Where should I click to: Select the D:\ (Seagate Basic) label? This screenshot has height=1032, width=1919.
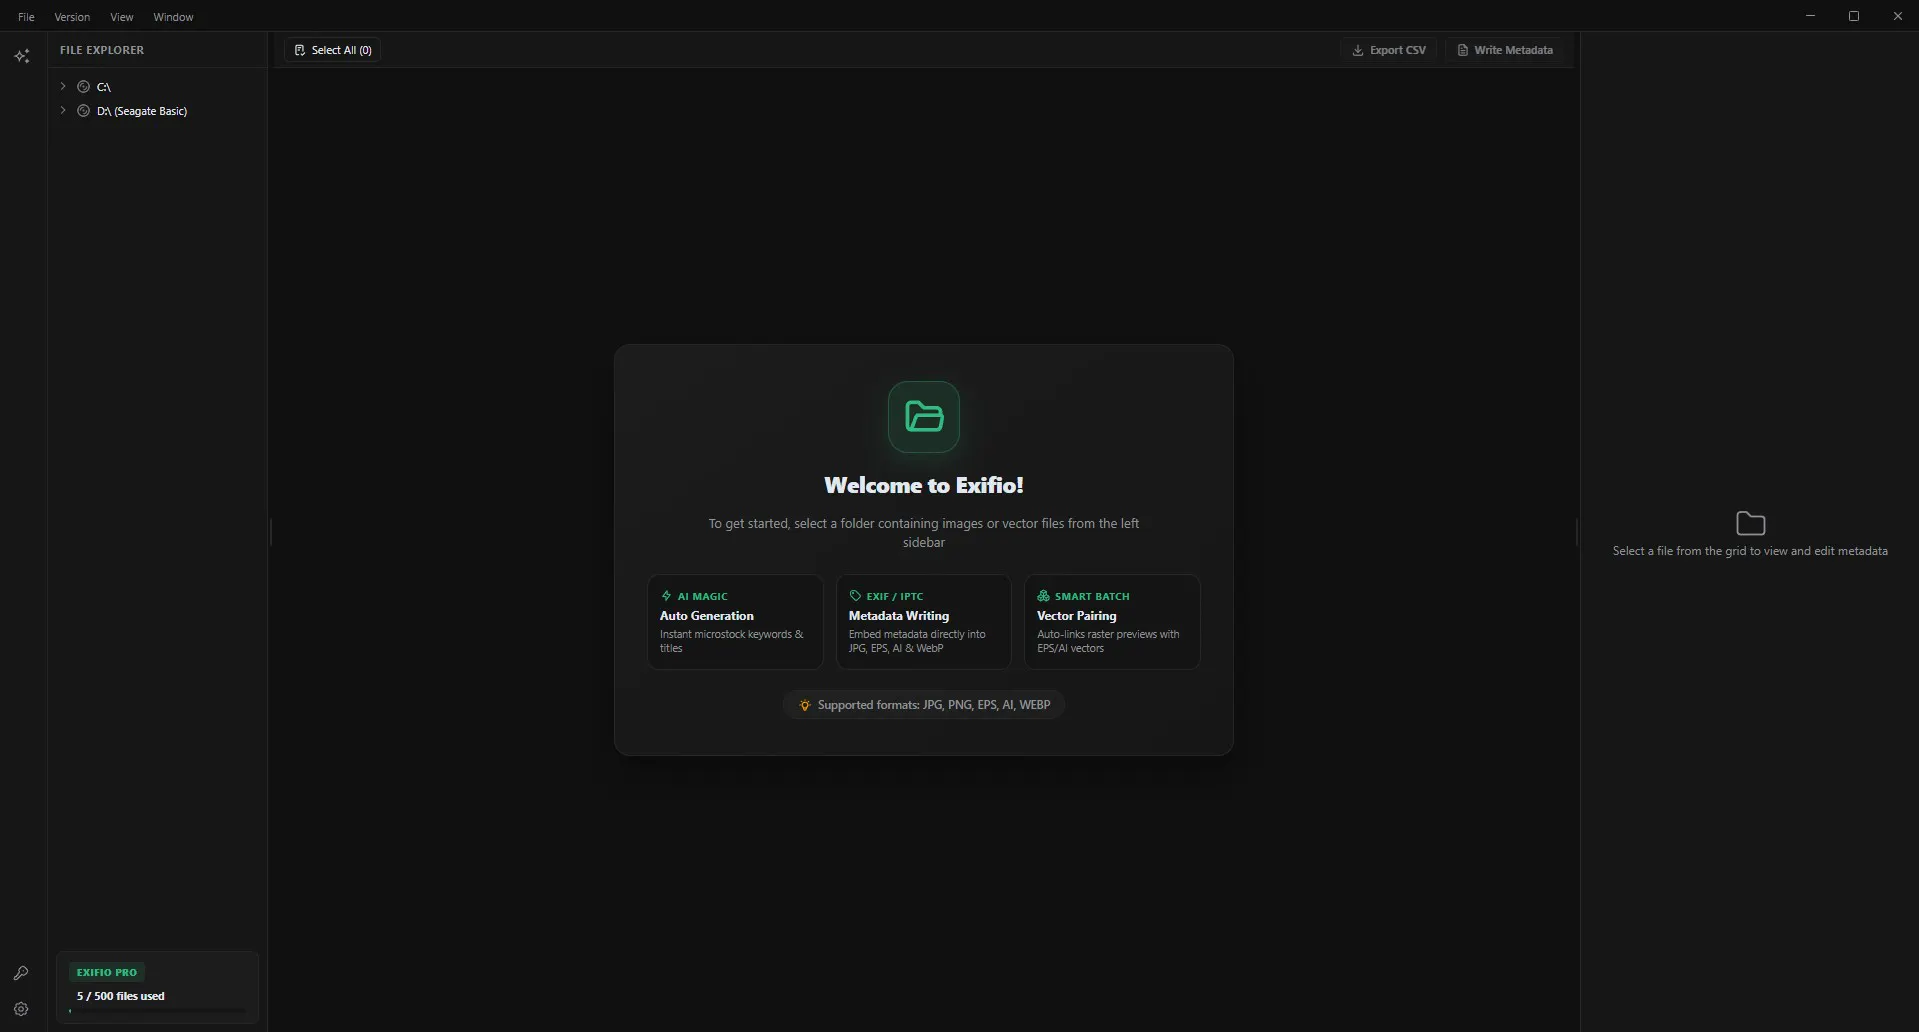[x=142, y=111]
